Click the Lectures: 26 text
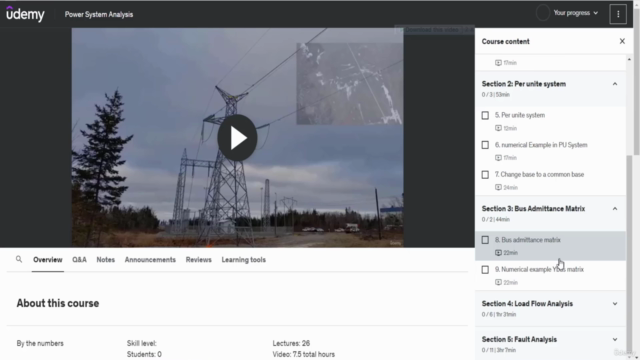The image size is (640, 360). [291, 343]
